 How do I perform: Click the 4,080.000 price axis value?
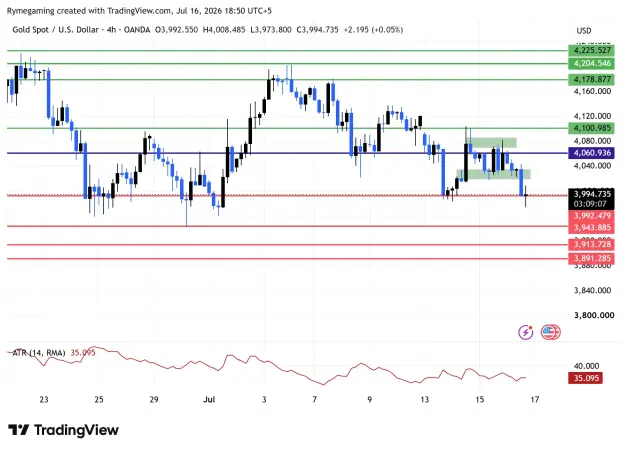click(592, 141)
